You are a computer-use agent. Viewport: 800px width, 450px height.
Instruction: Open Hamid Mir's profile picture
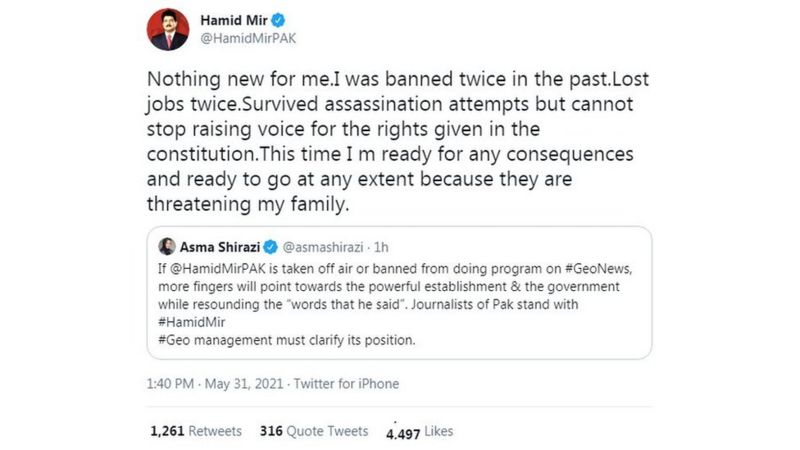point(168,30)
